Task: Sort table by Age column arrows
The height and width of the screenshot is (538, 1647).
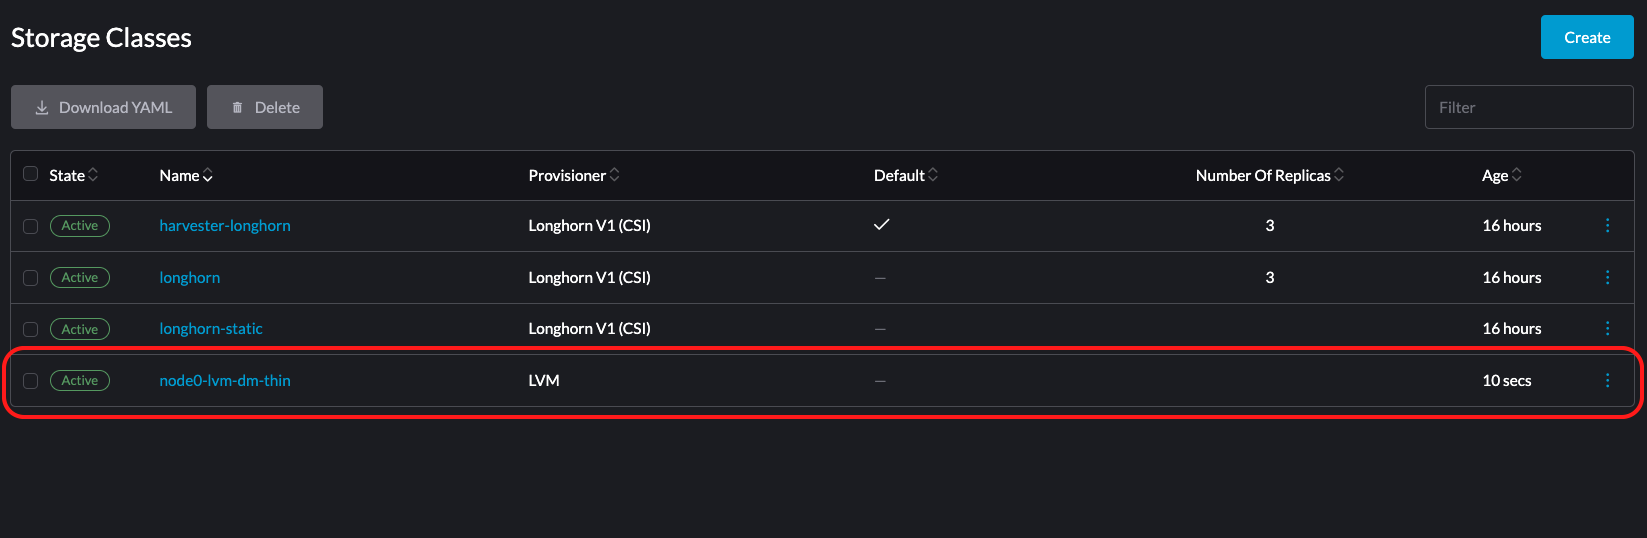Action: pos(1516,175)
